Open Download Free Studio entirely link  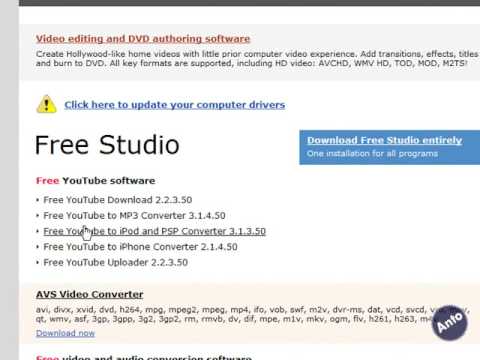click(384, 140)
